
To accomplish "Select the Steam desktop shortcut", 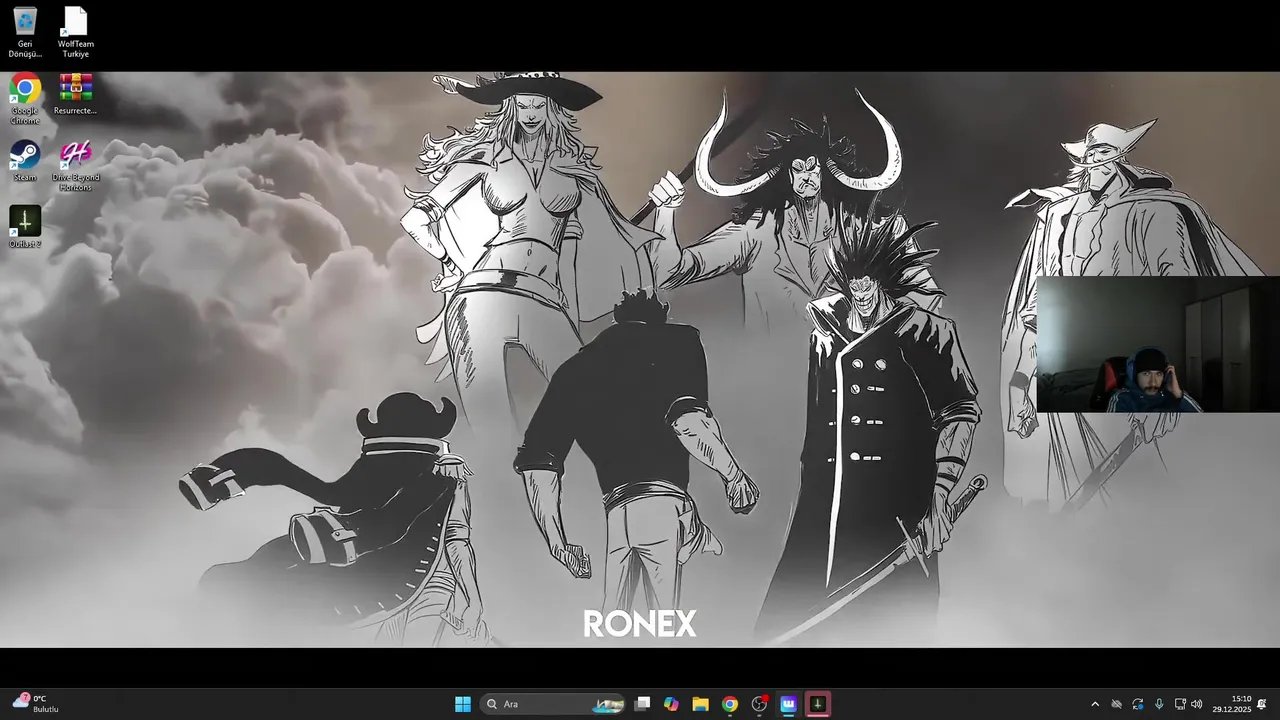I will click(x=25, y=161).
